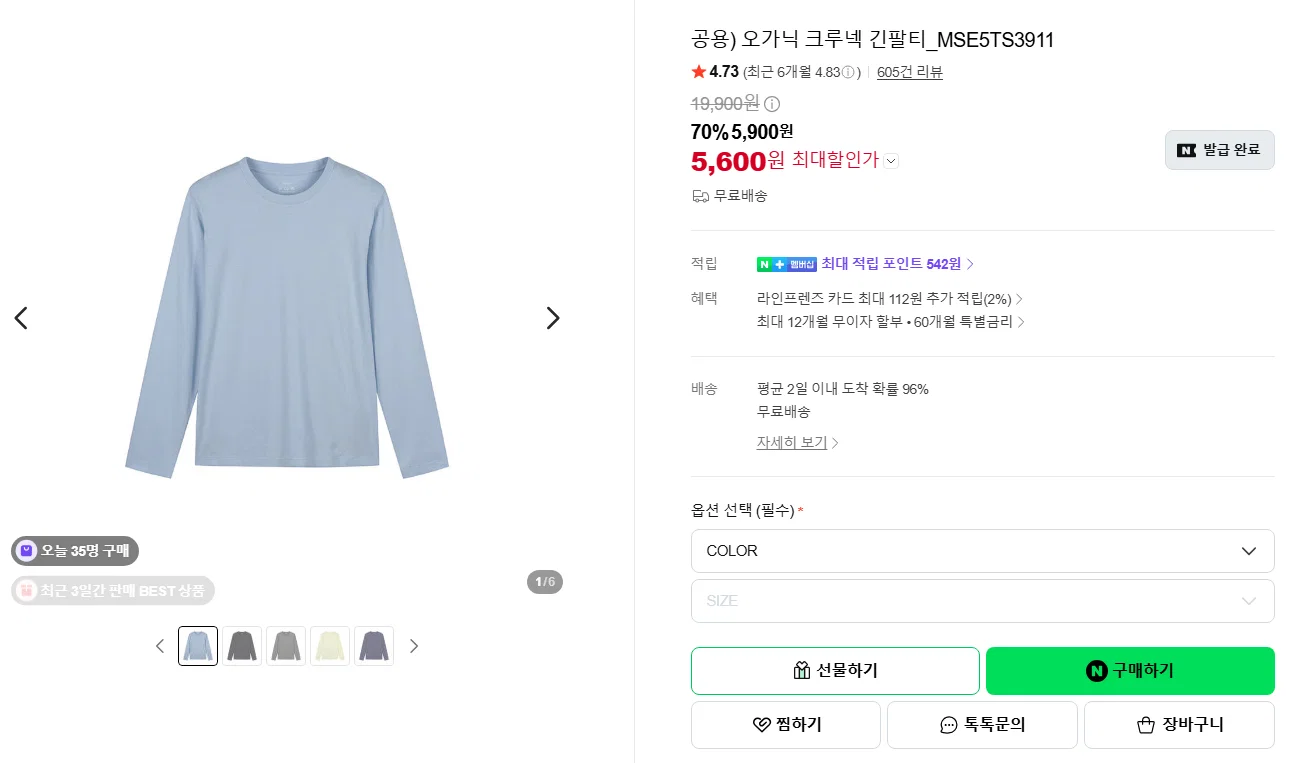Open the SIZE option dropdown
This screenshot has width=1289, height=763.
pos(982,601)
